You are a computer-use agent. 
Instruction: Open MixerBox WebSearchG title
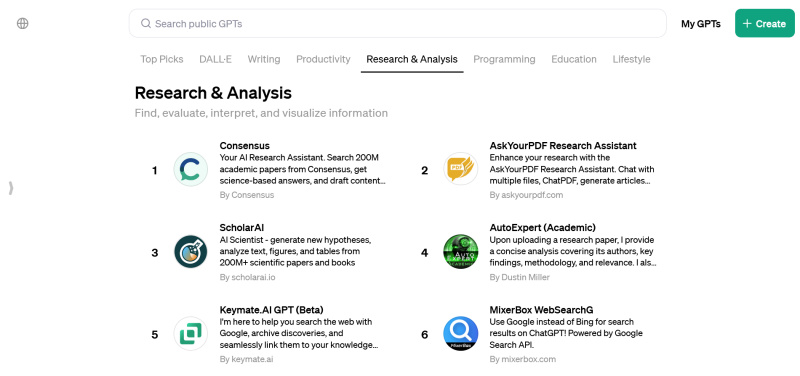tap(541, 310)
